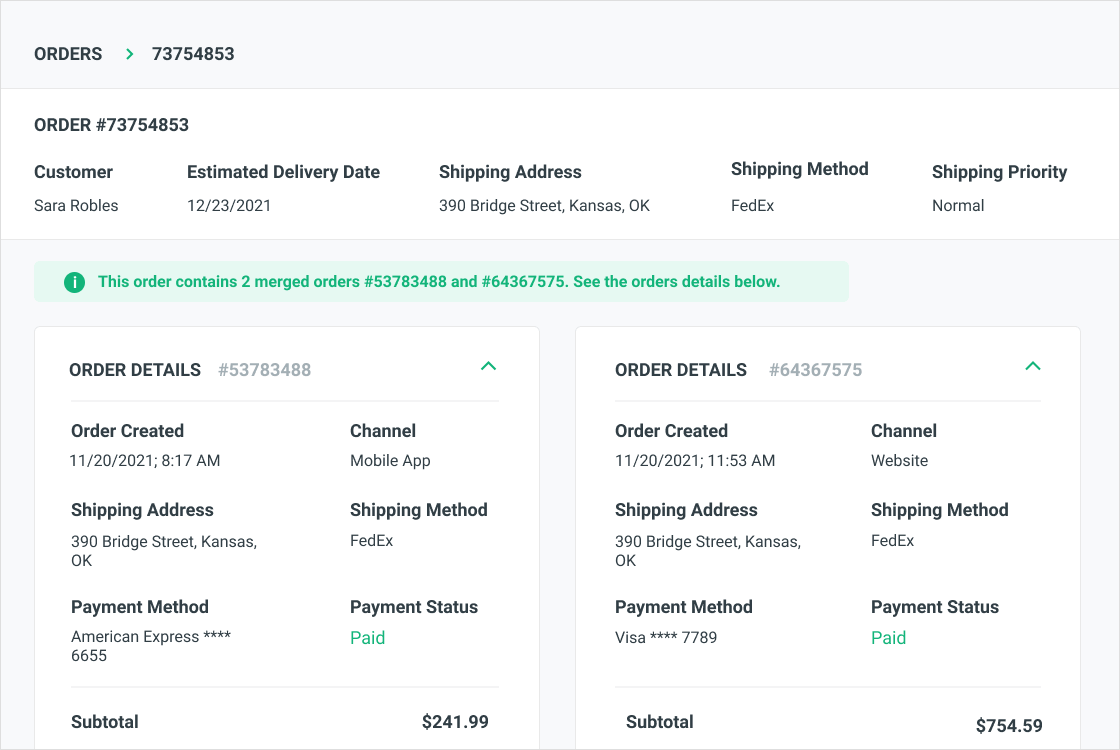Collapse order details #53783488 panel
The width and height of the screenshot is (1120, 750).
tap(488, 366)
